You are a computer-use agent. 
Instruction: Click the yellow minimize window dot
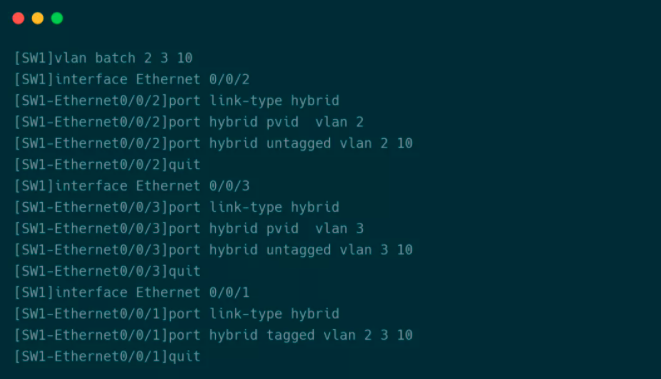pyautogui.click(x=38, y=19)
